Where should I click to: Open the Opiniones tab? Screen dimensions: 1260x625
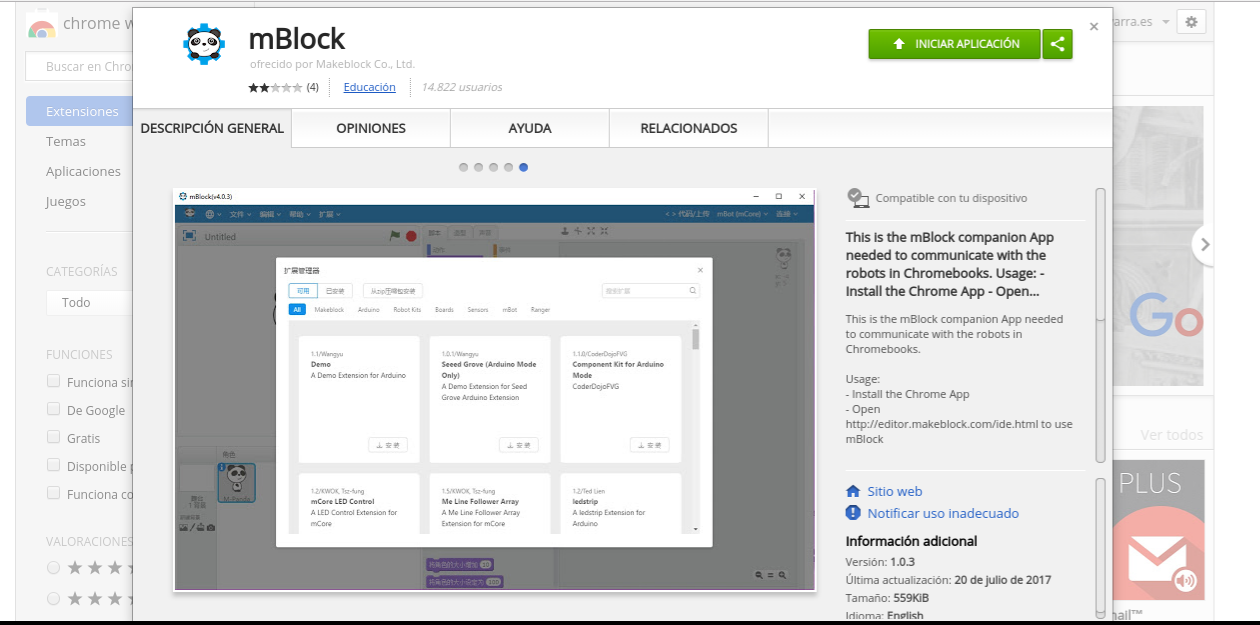(x=371, y=128)
